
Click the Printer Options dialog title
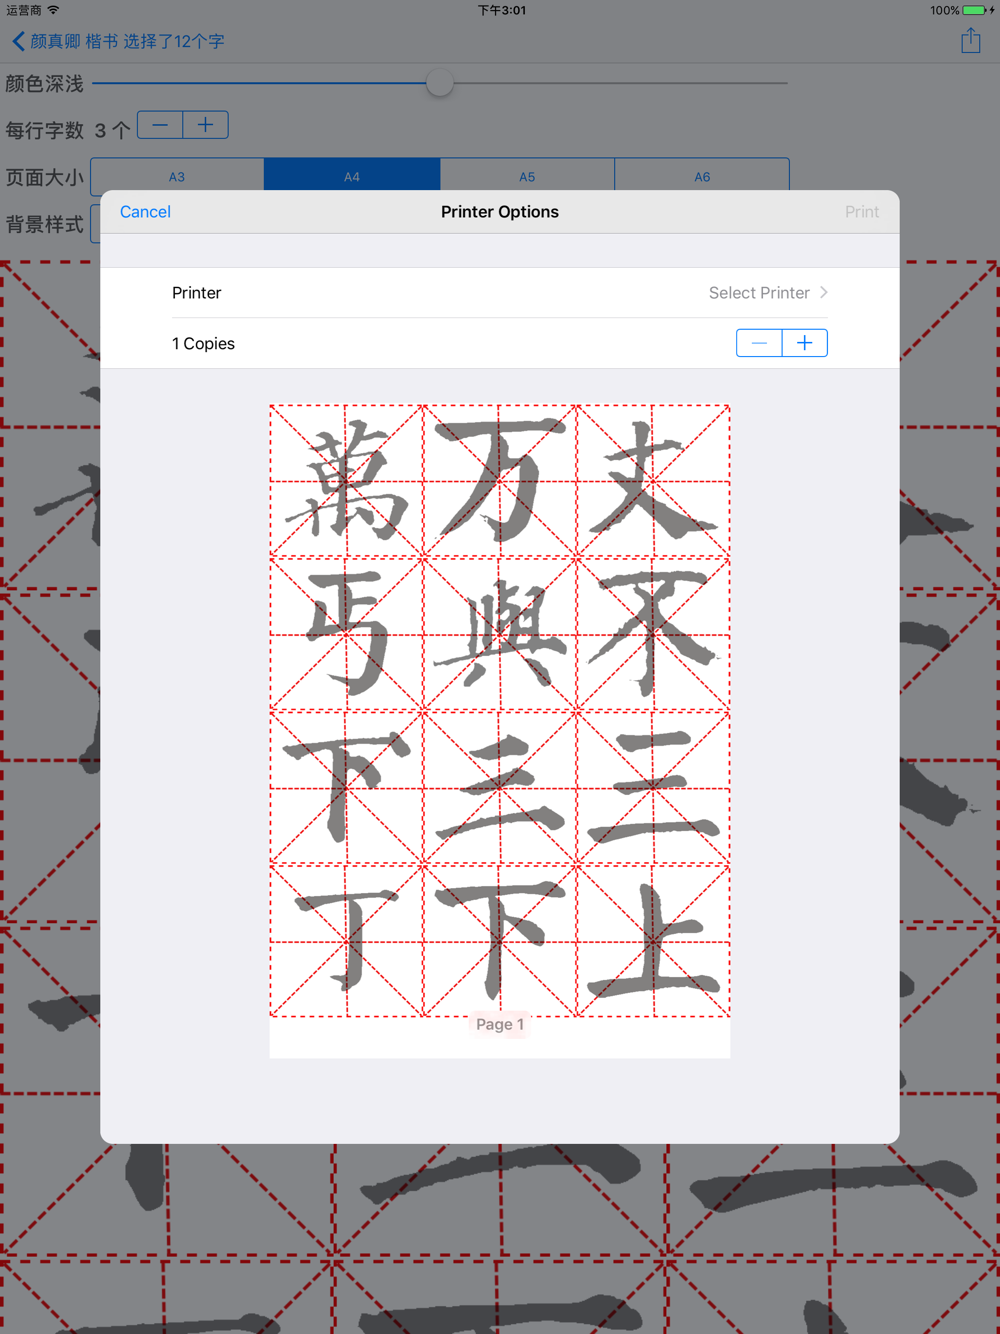click(x=500, y=212)
